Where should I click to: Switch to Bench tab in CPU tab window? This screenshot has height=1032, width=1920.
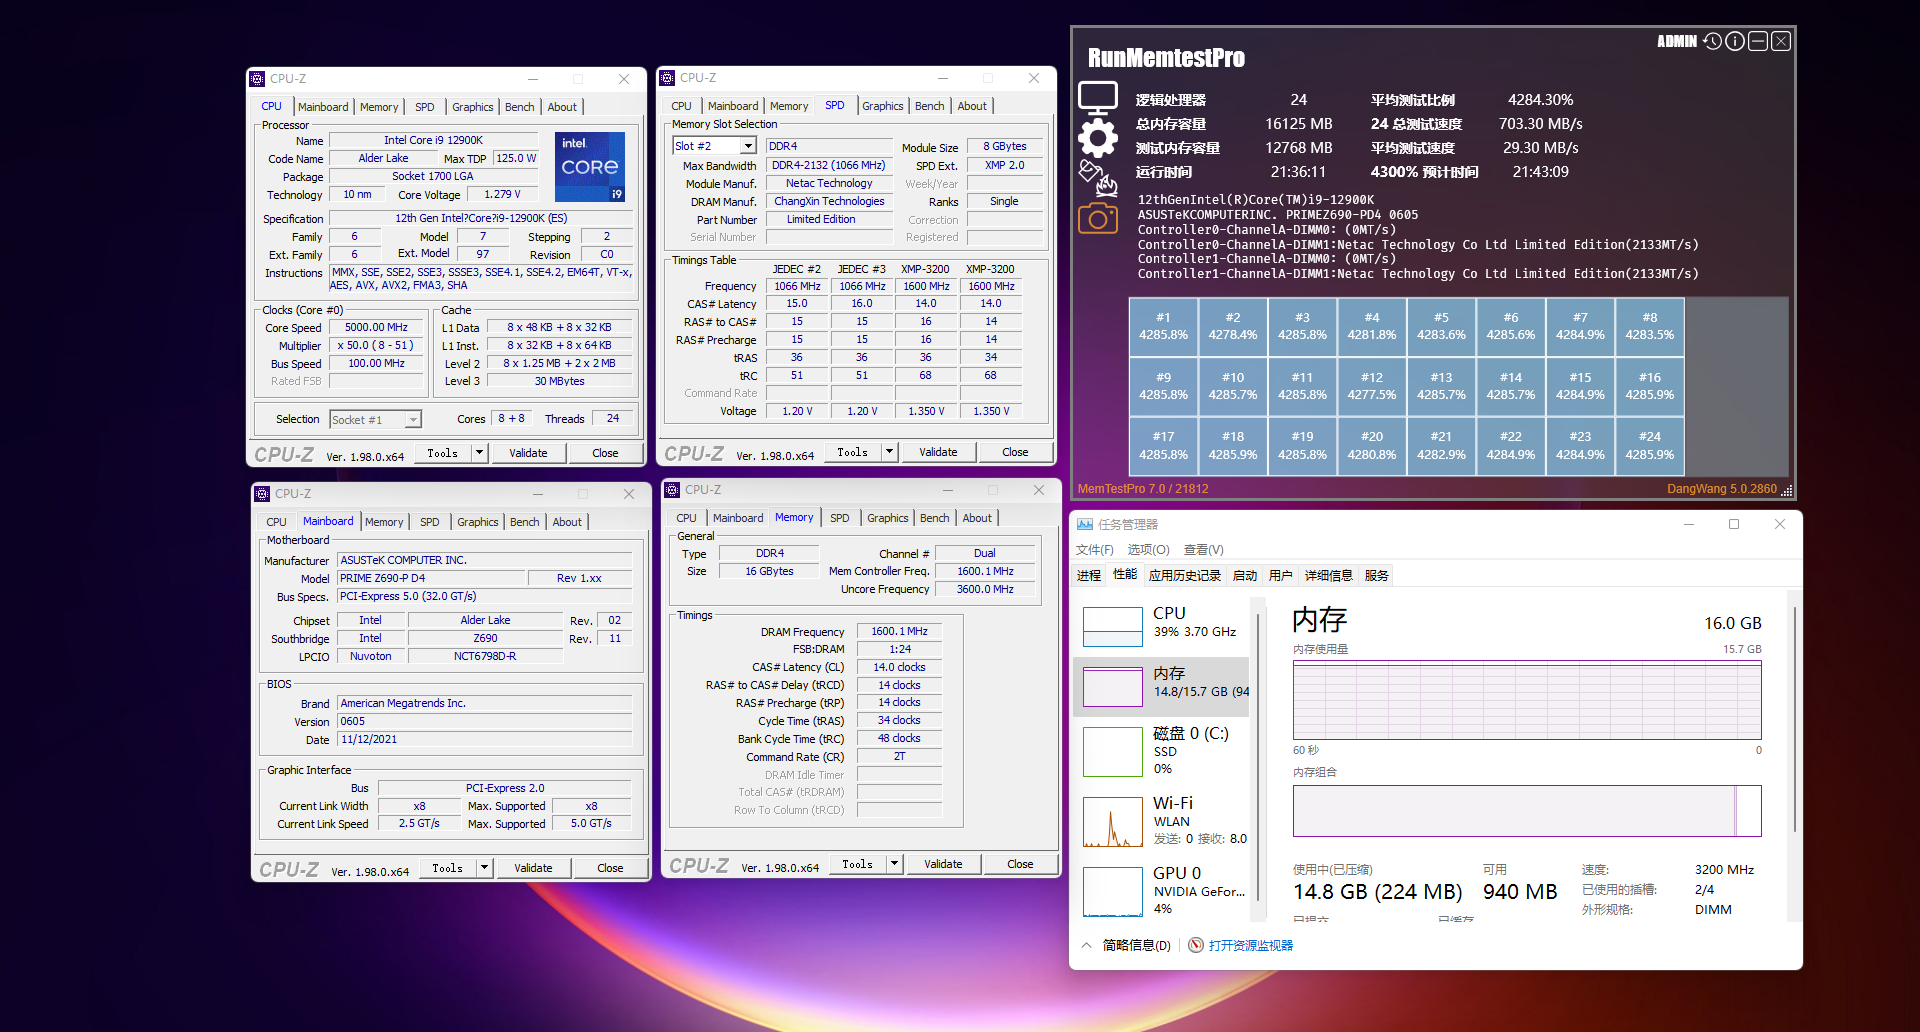pyautogui.click(x=519, y=107)
